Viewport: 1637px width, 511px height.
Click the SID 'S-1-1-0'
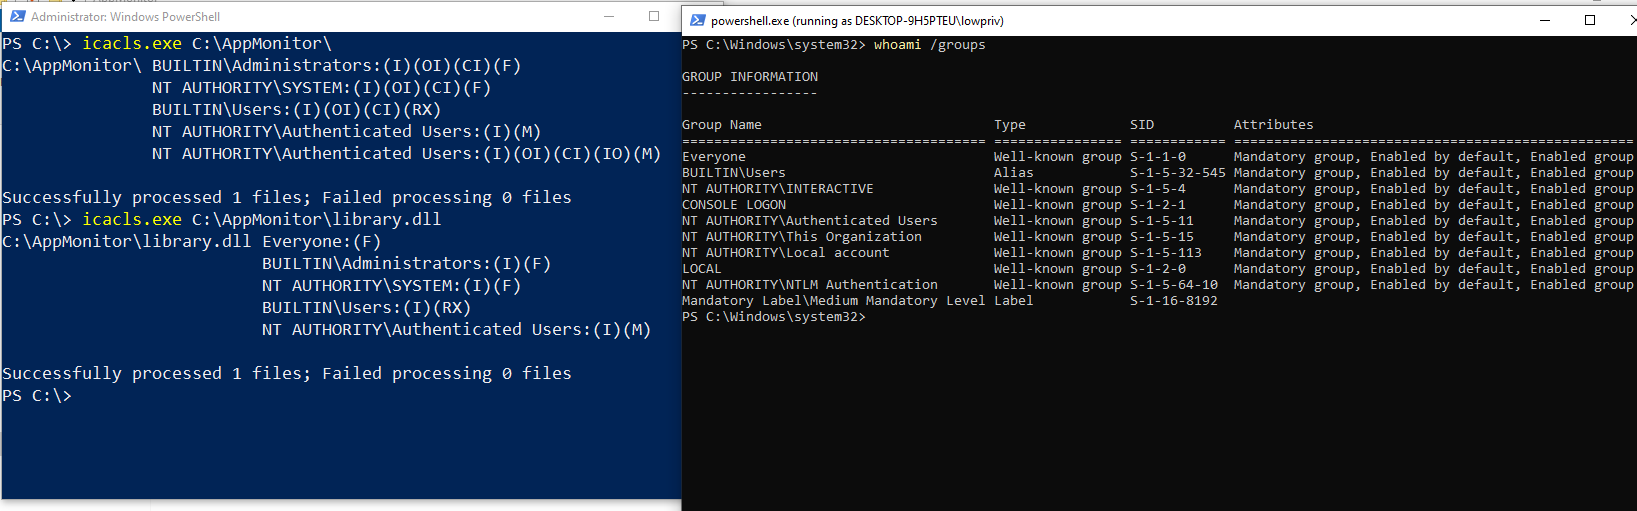pyautogui.click(x=1158, y=157)
